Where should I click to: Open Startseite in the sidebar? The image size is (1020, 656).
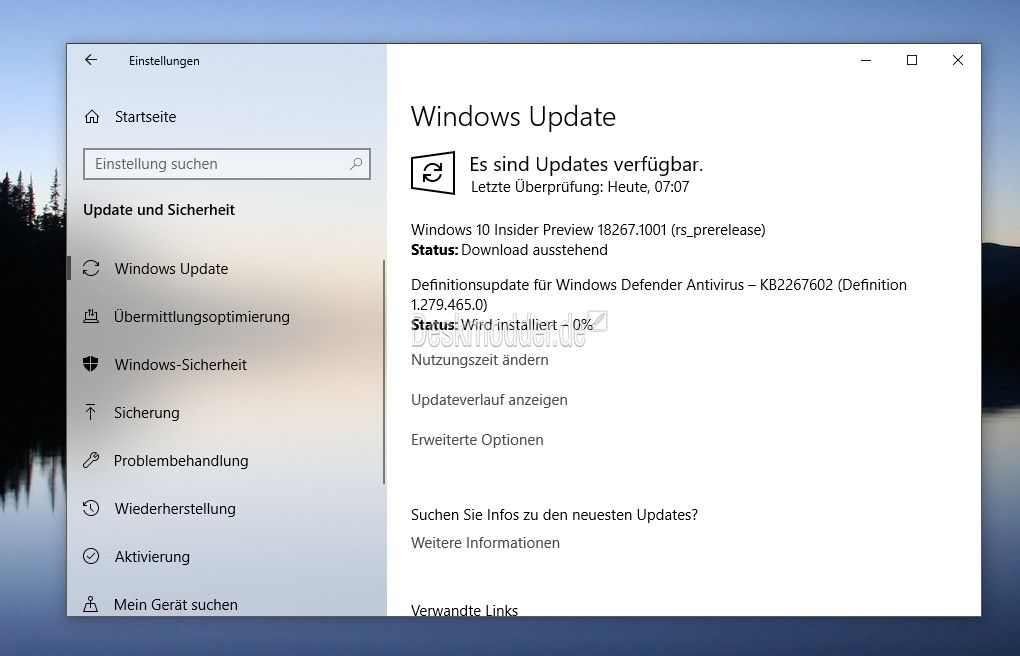point(146,117)
